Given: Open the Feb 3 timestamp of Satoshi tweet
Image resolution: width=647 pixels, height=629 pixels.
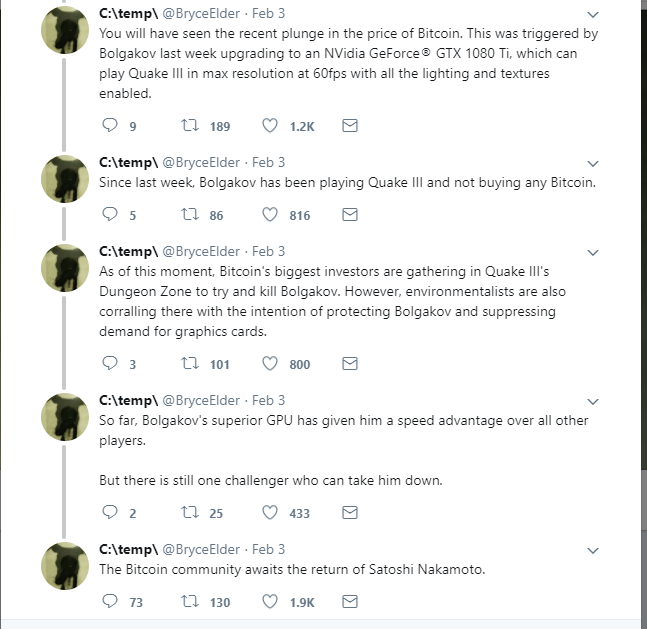Looking at the screenshot, I should 268,549.
